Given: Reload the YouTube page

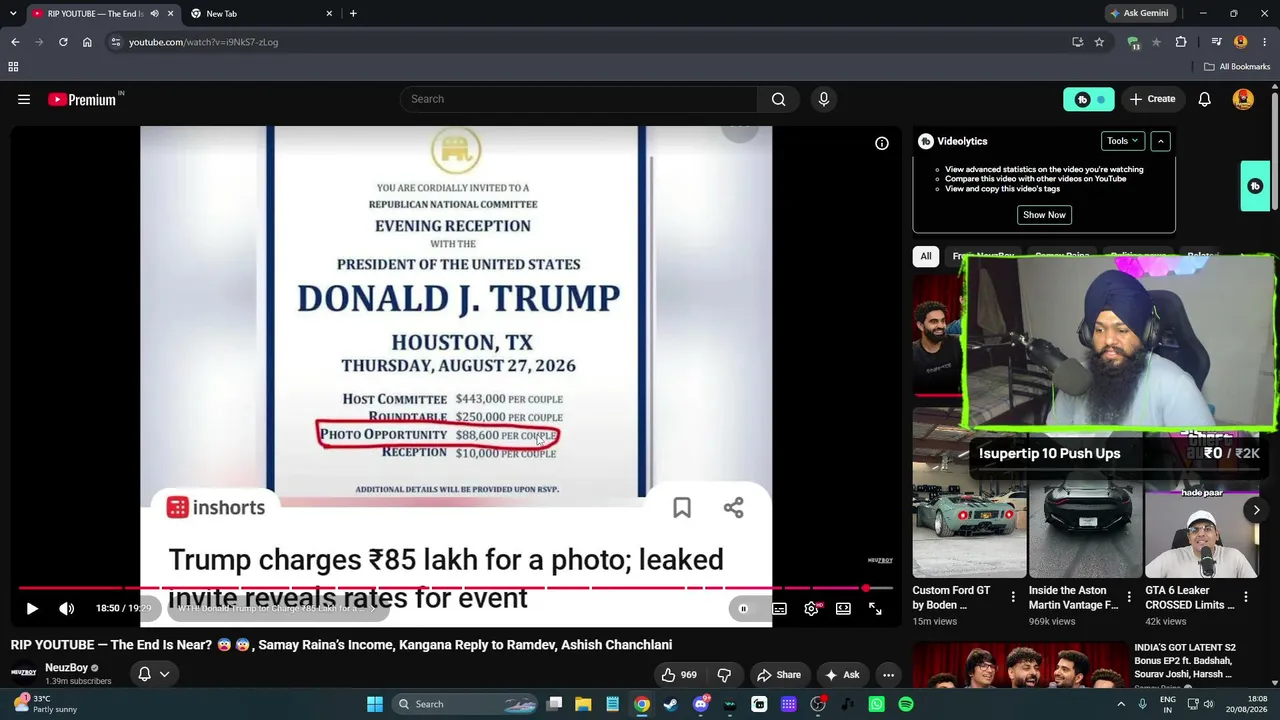Looking at the screenshot, I should 63,42.
